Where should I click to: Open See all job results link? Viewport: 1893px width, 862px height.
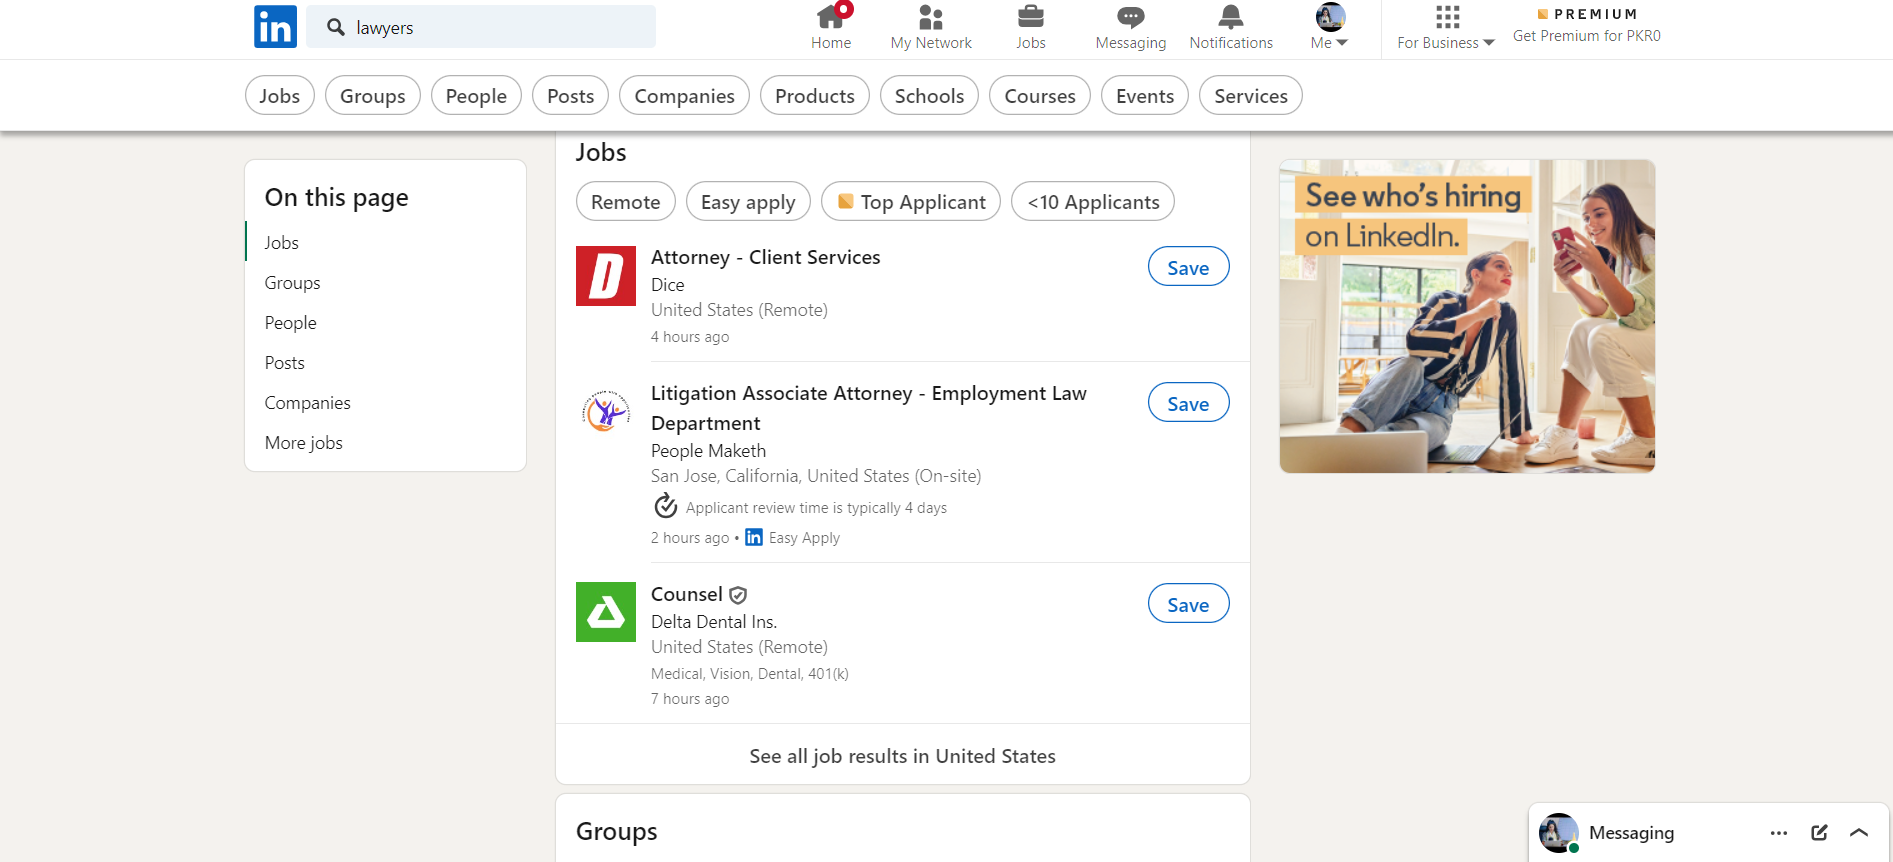tap(902, 756)
